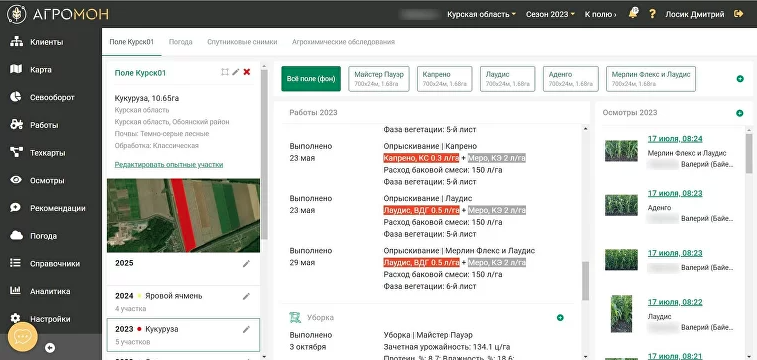Click Лосик Дмитрий user name
Image resolution: width=757 pixels, height=360 pixels.
pyautogui.click(x=695, y=14)
